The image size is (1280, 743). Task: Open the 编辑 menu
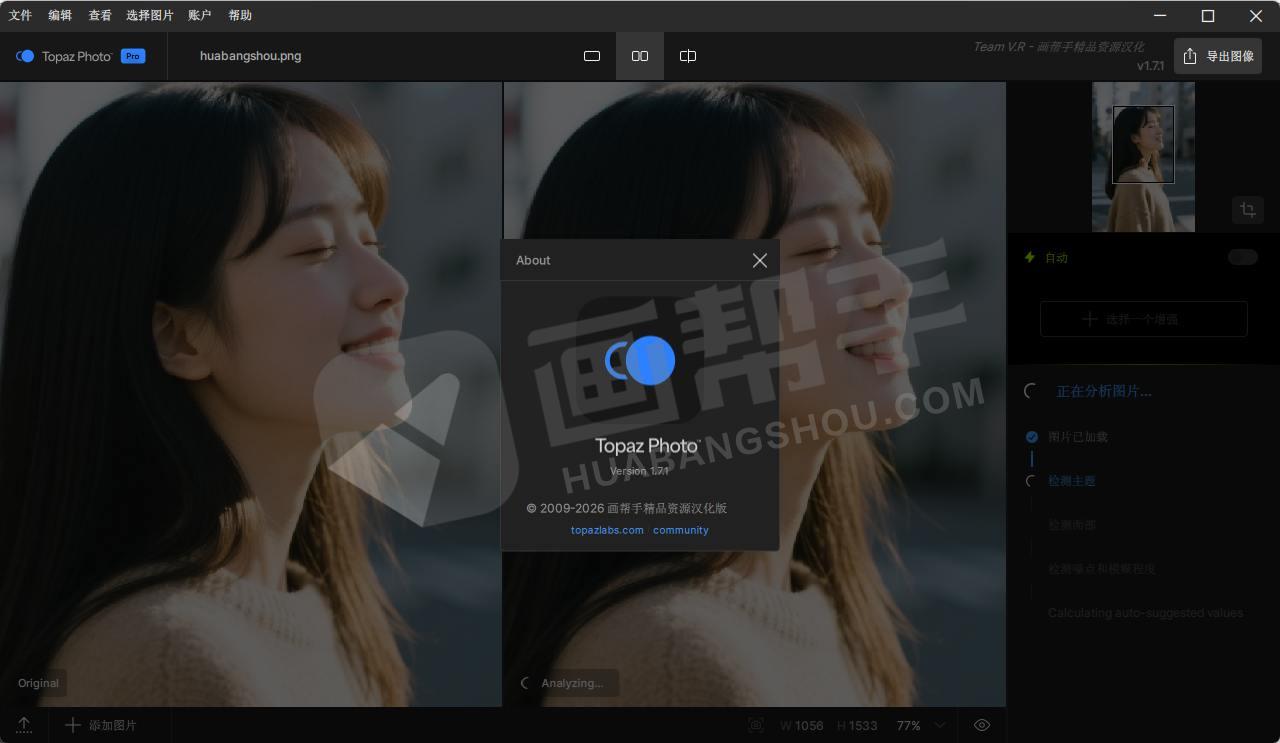tap(60, 15)
